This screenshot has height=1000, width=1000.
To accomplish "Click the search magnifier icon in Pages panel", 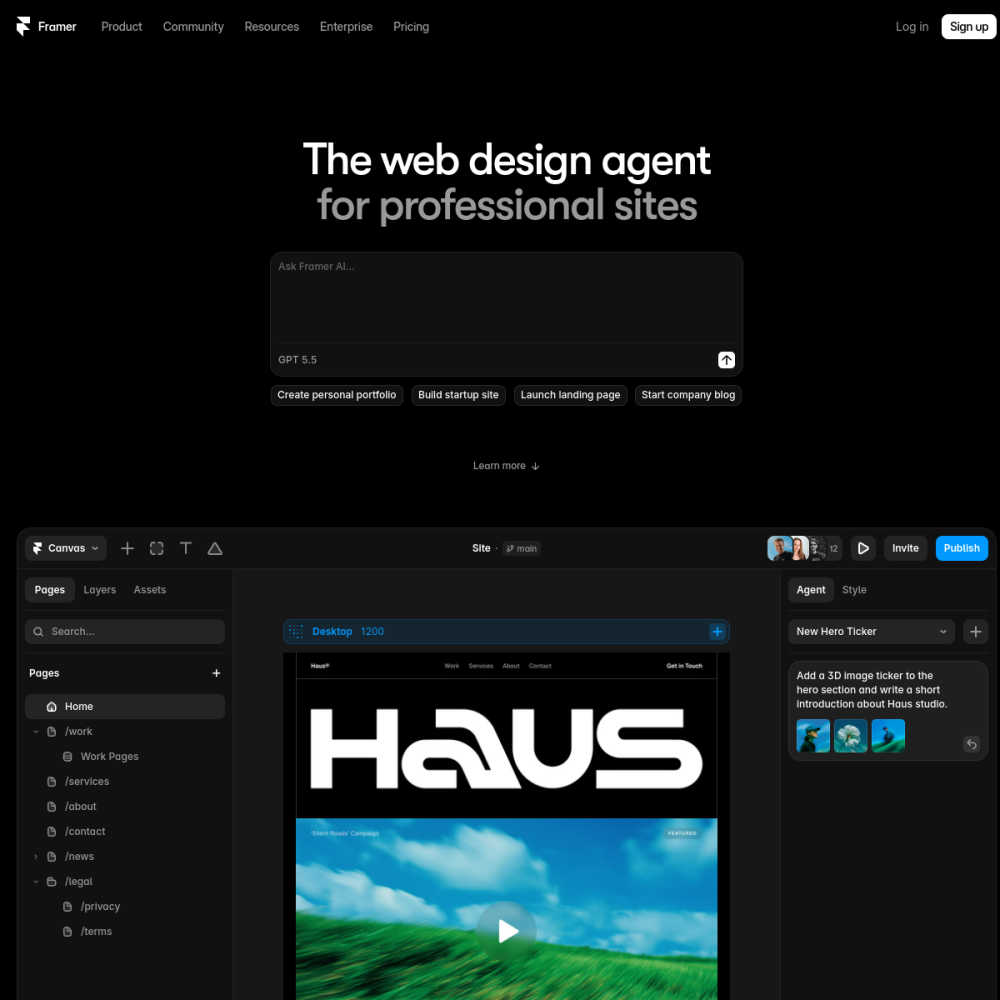I will click(38, 631).
